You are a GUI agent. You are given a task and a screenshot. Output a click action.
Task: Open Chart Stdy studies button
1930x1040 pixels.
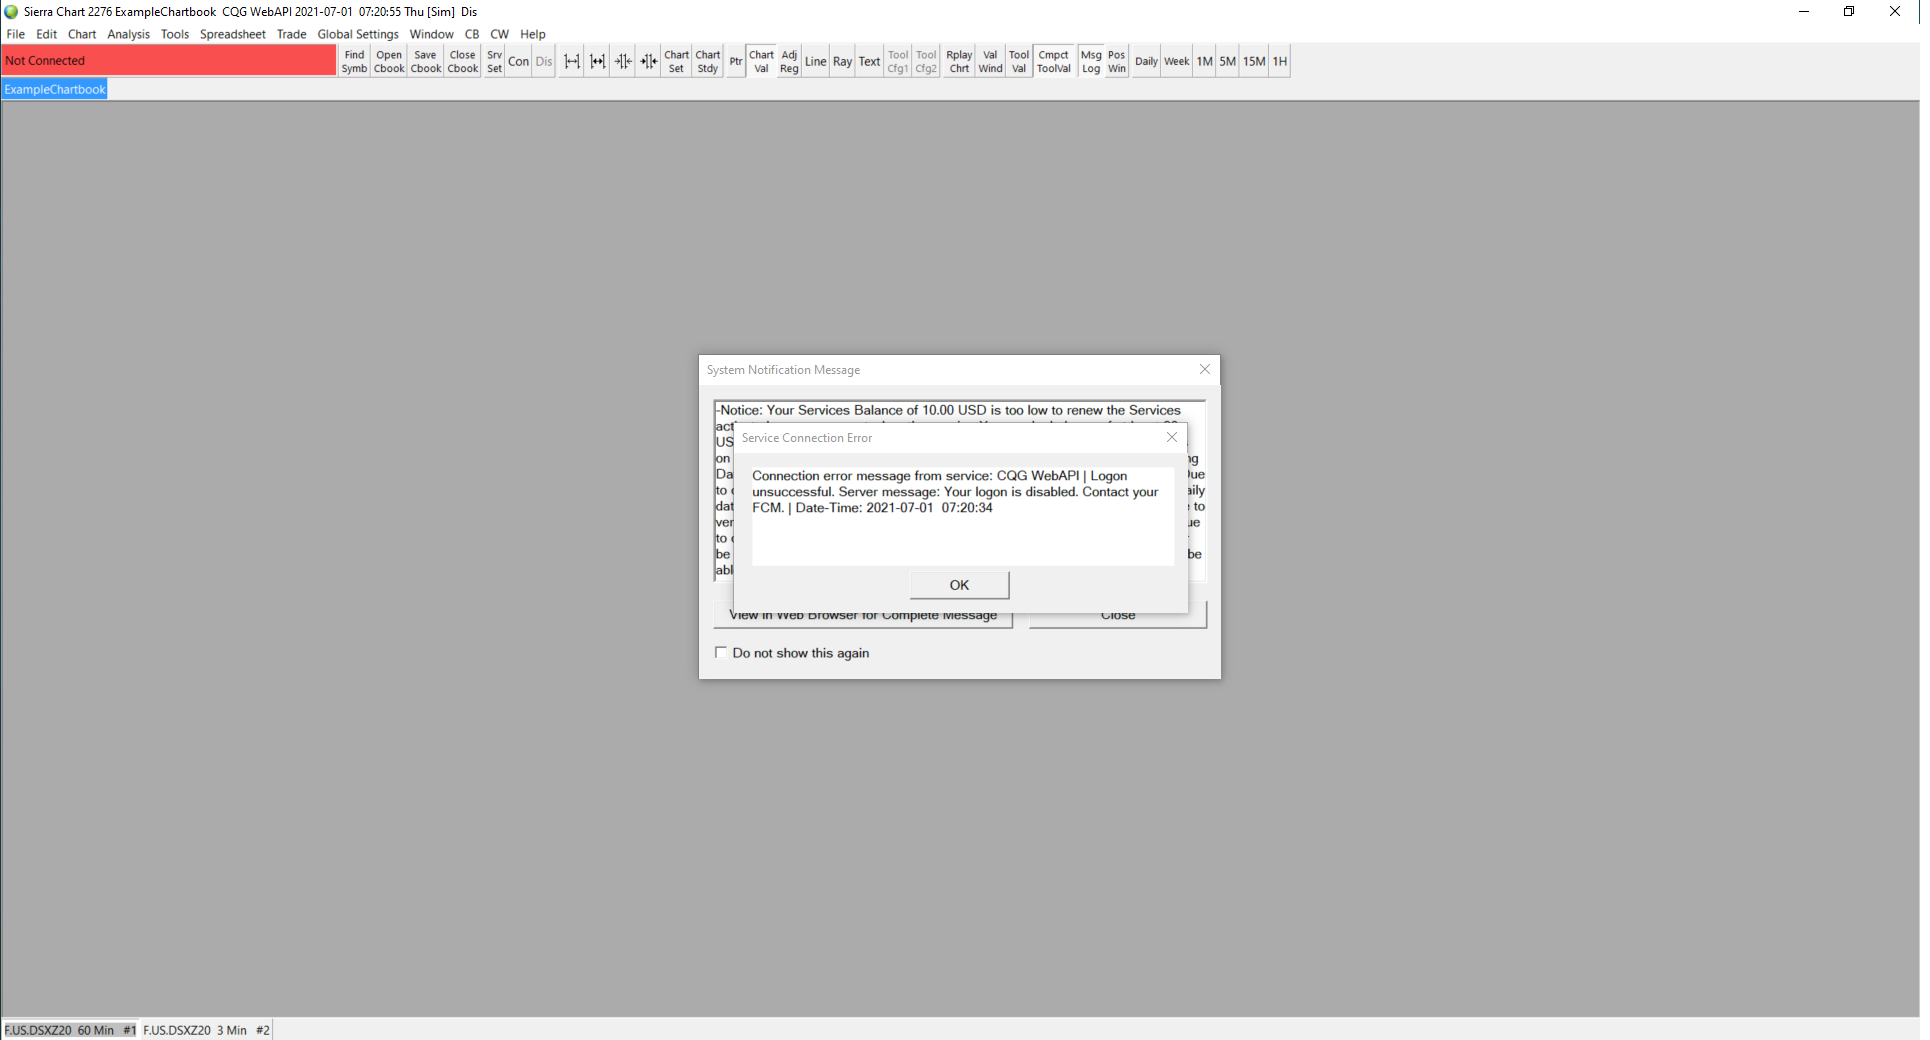708,62
